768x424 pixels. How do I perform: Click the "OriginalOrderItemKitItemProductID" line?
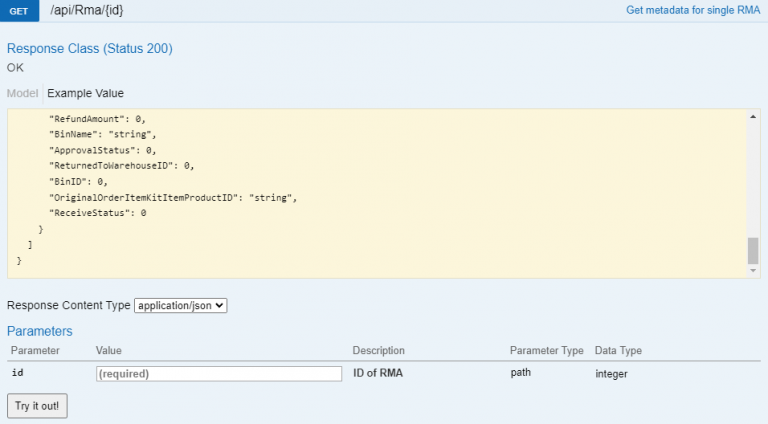coord(173,197)
